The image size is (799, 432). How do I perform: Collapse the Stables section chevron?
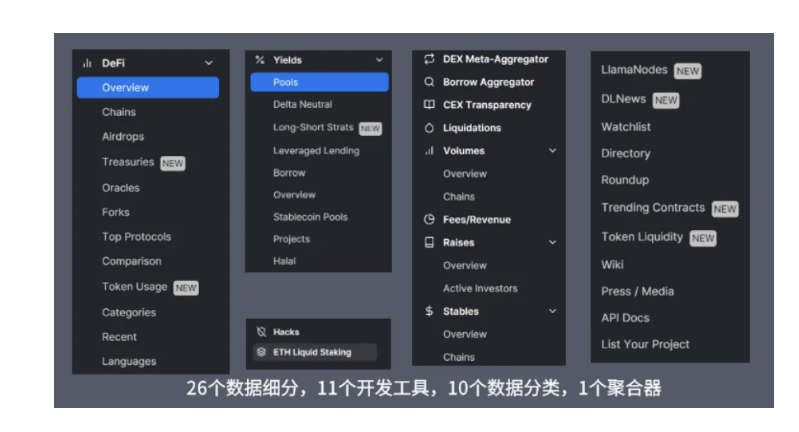coord(552,311)
